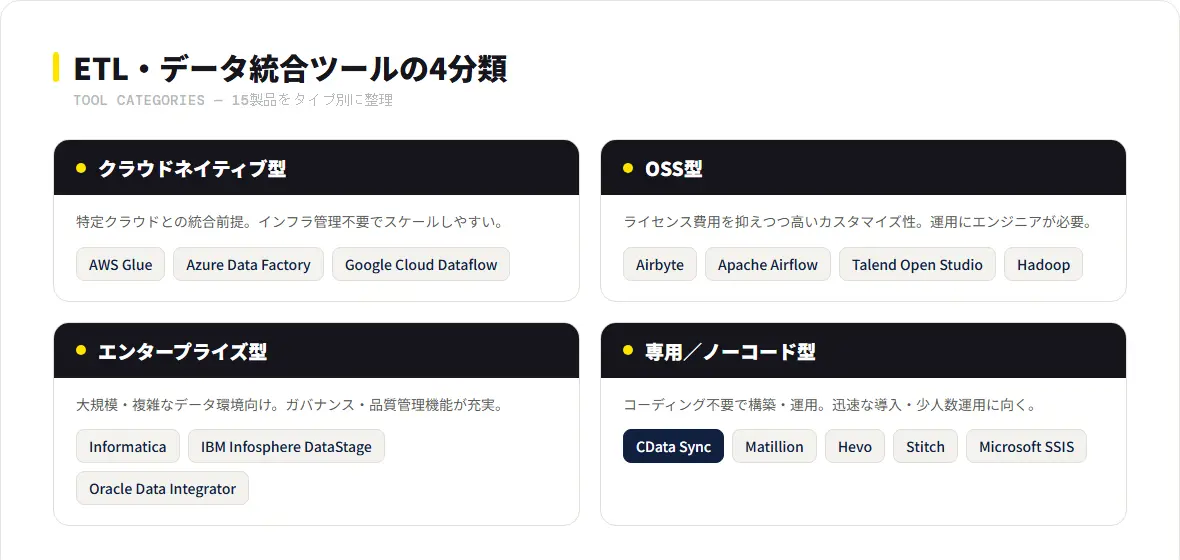Click the クラウドネイティブ型 card header
1180x560 pixels.
coord(316,168)
